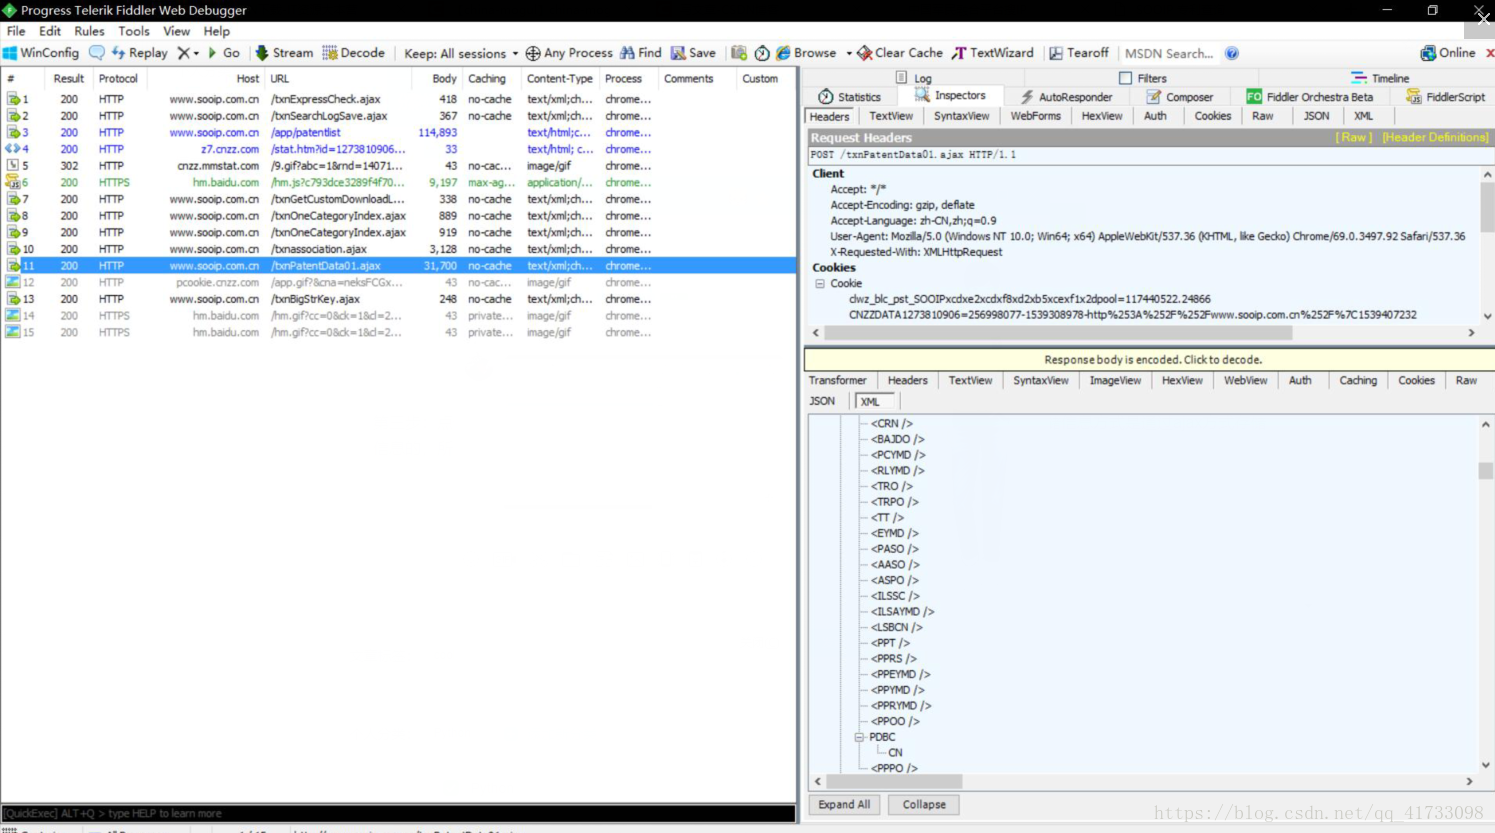Screen dimensions: 1495x833
Task: Click the QuickExec command input
Action: click(x=398, y=814)
